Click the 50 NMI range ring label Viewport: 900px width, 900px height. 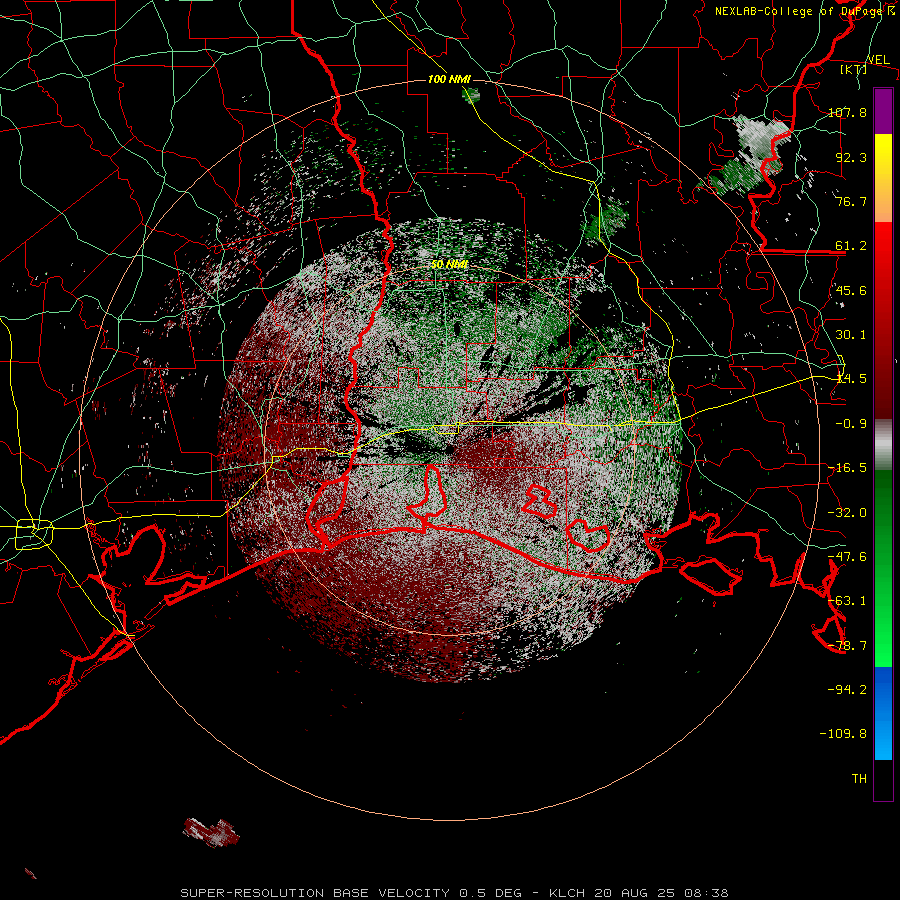point(449,265)
